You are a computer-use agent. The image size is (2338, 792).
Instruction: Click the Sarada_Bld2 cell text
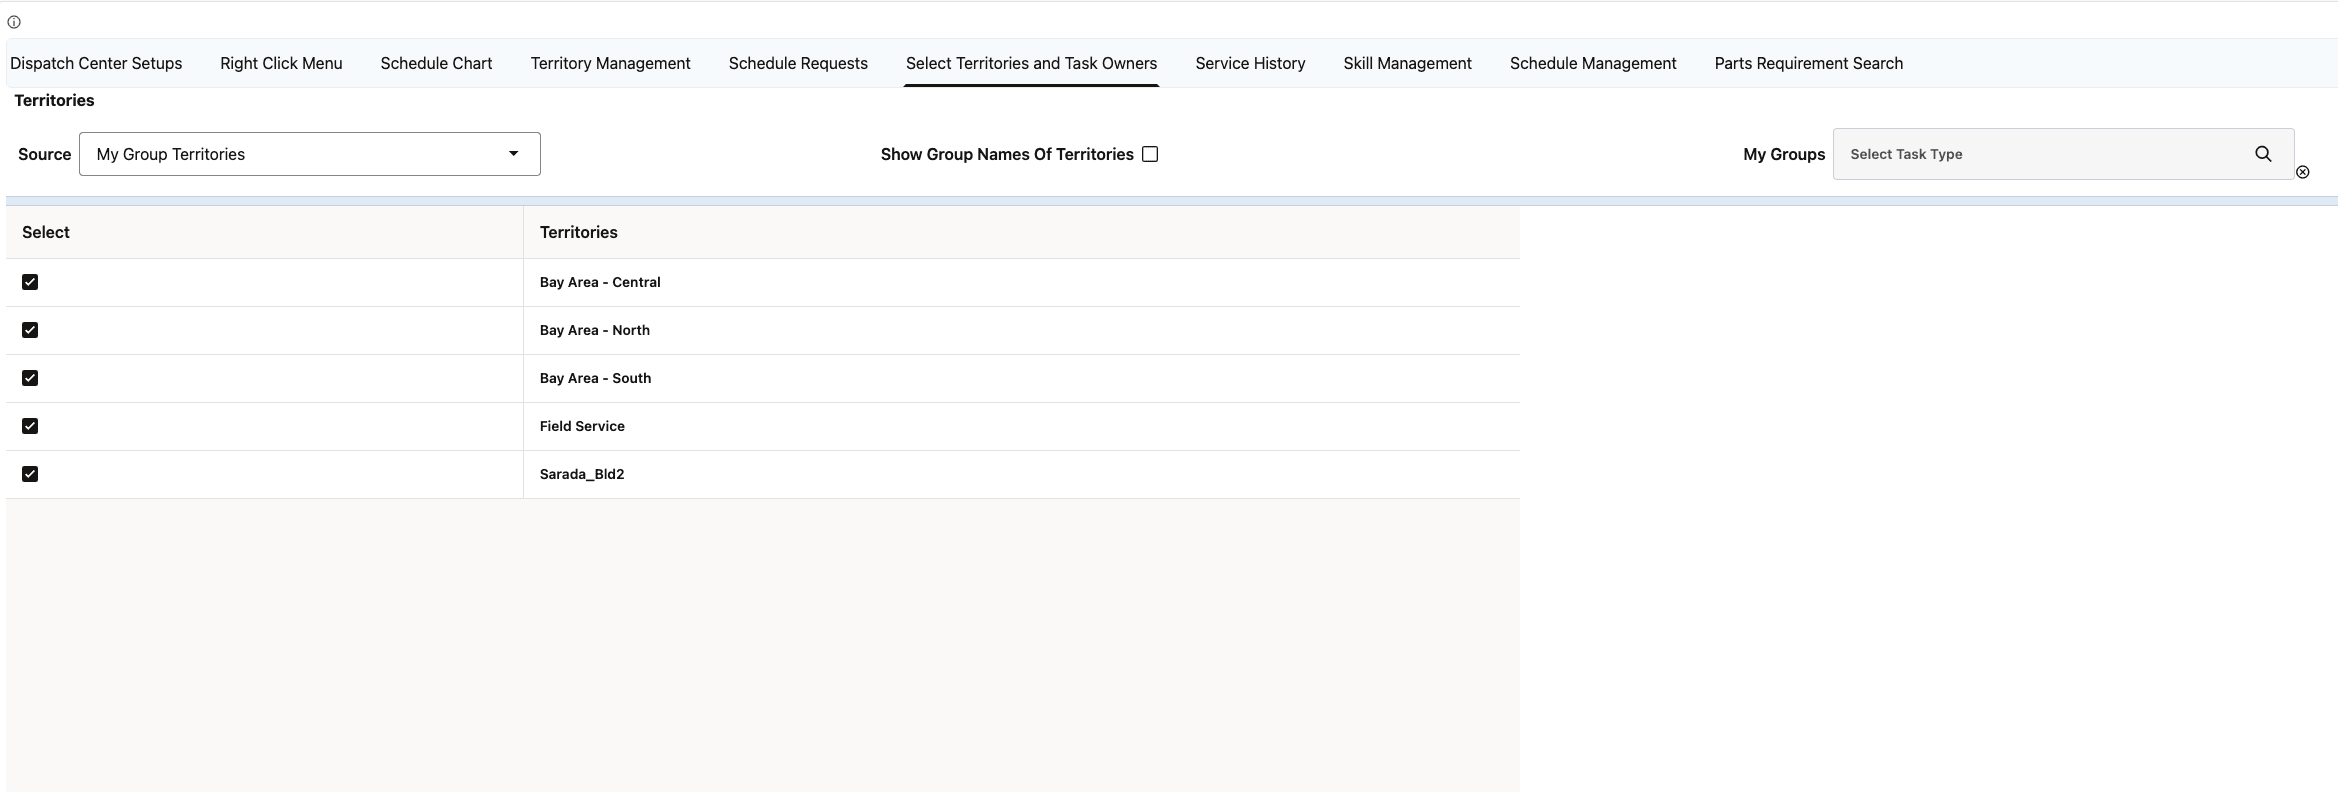(582, 474)
